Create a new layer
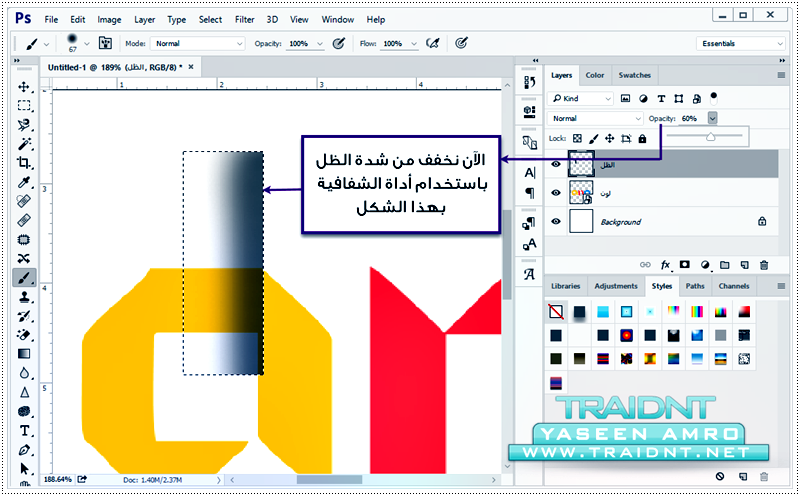Image resolution: width=800 pixels, height=496 pixels. click(x=744, y=265)
